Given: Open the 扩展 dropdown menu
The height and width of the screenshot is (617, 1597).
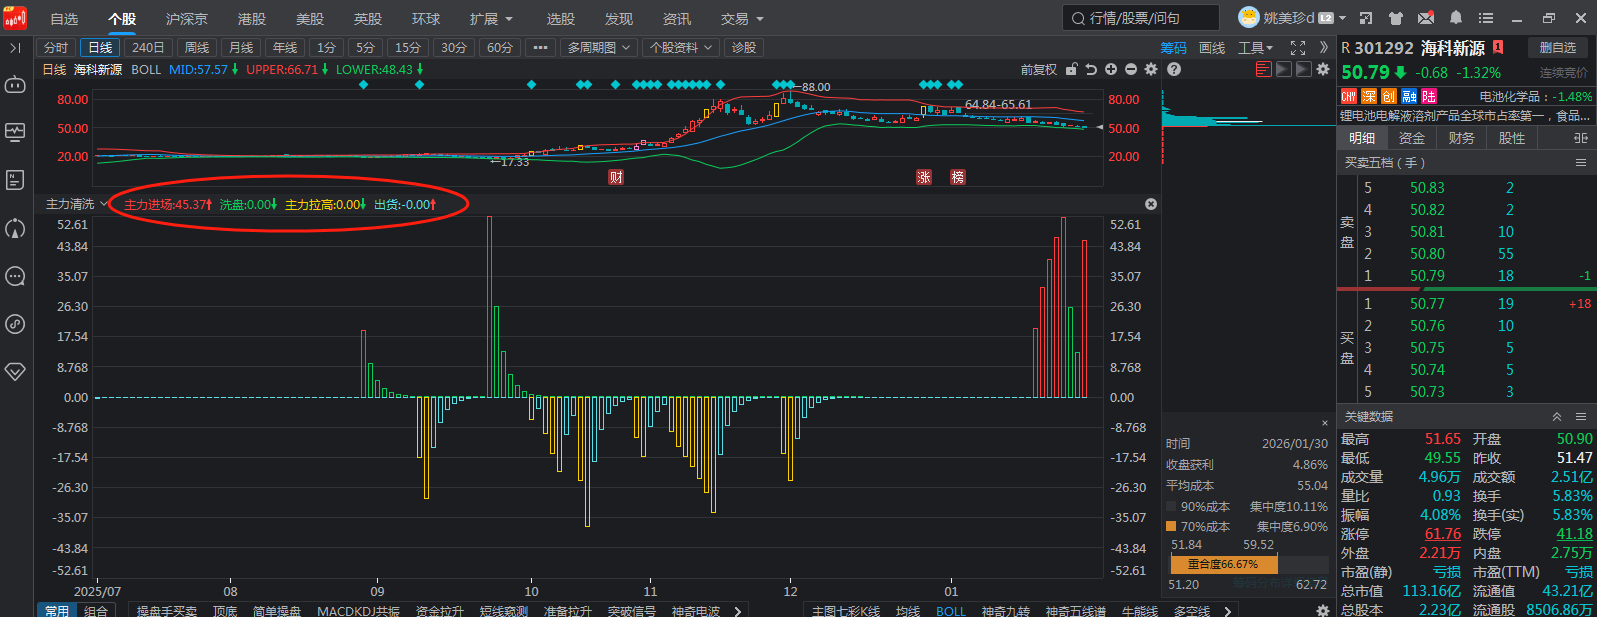Looking at the screenshot, I should (x=491, y=19).
